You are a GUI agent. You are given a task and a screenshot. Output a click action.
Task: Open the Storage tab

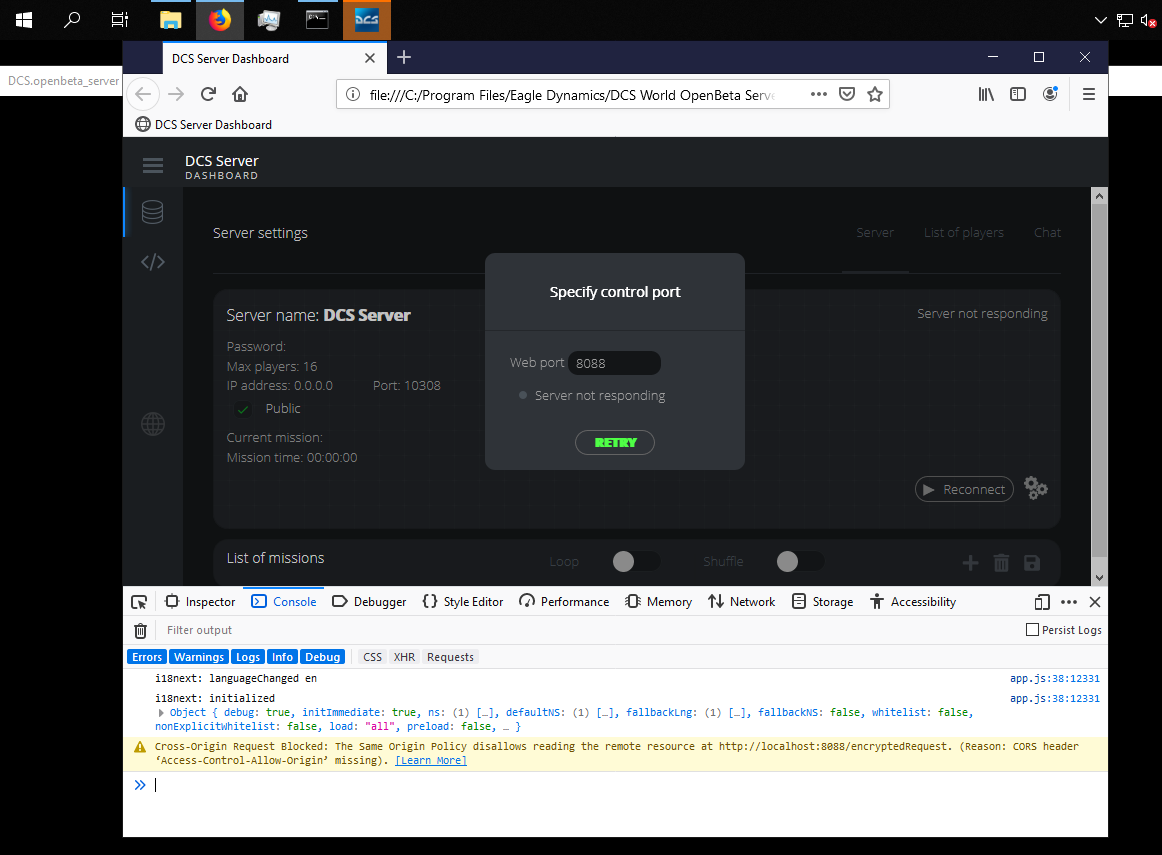coord(823,602)
